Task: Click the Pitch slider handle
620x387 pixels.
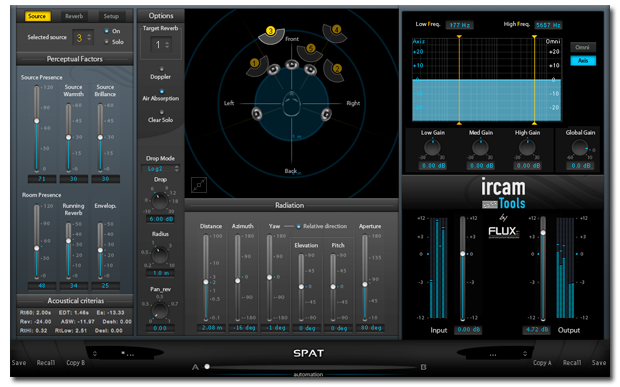Action: tap(333, 287)
